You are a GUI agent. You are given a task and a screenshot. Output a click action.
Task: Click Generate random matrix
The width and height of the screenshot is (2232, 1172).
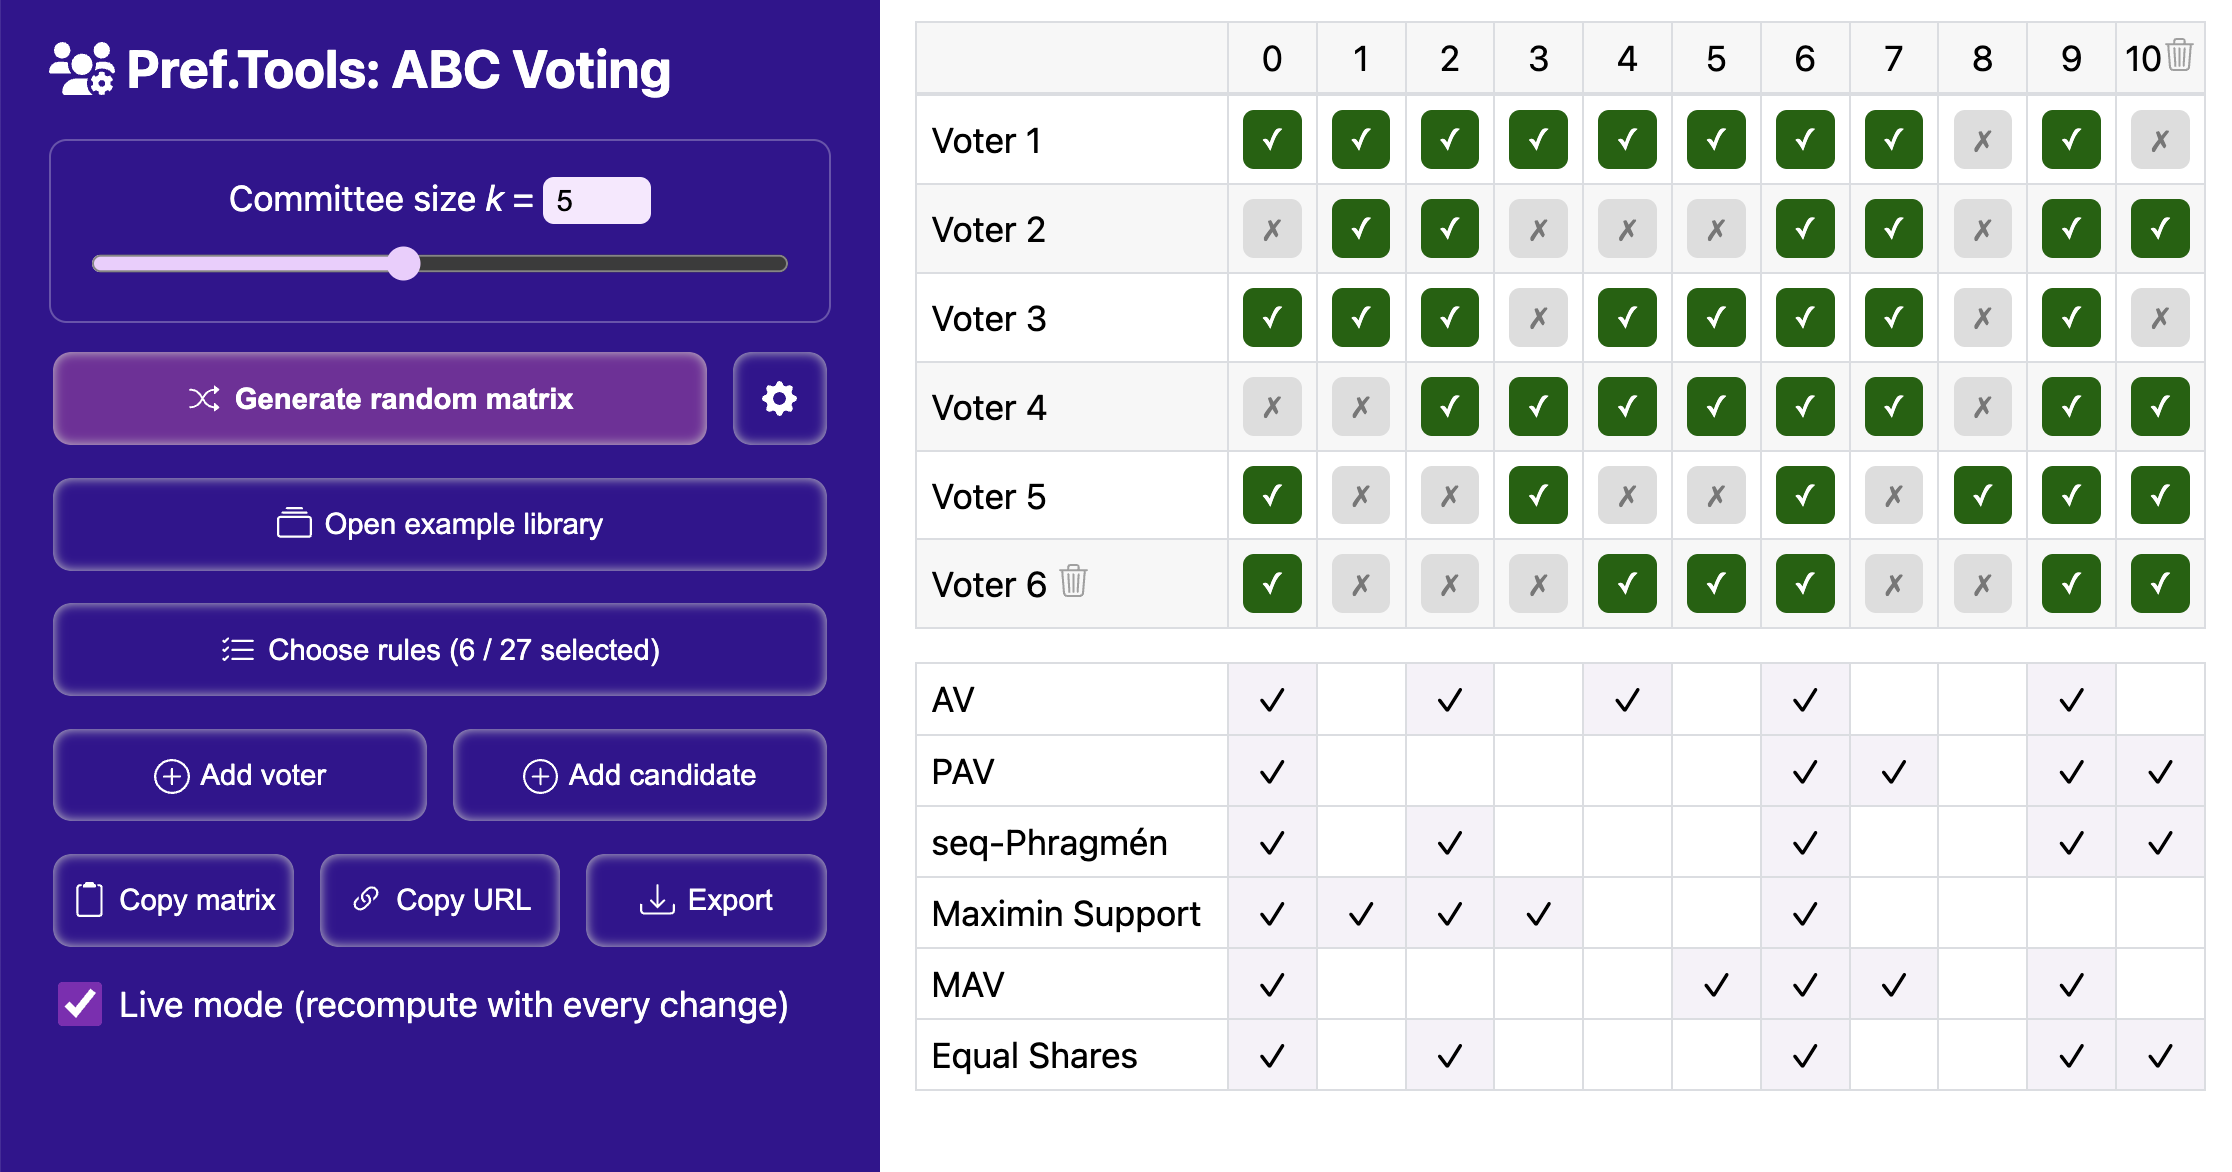tap(380, 399)
